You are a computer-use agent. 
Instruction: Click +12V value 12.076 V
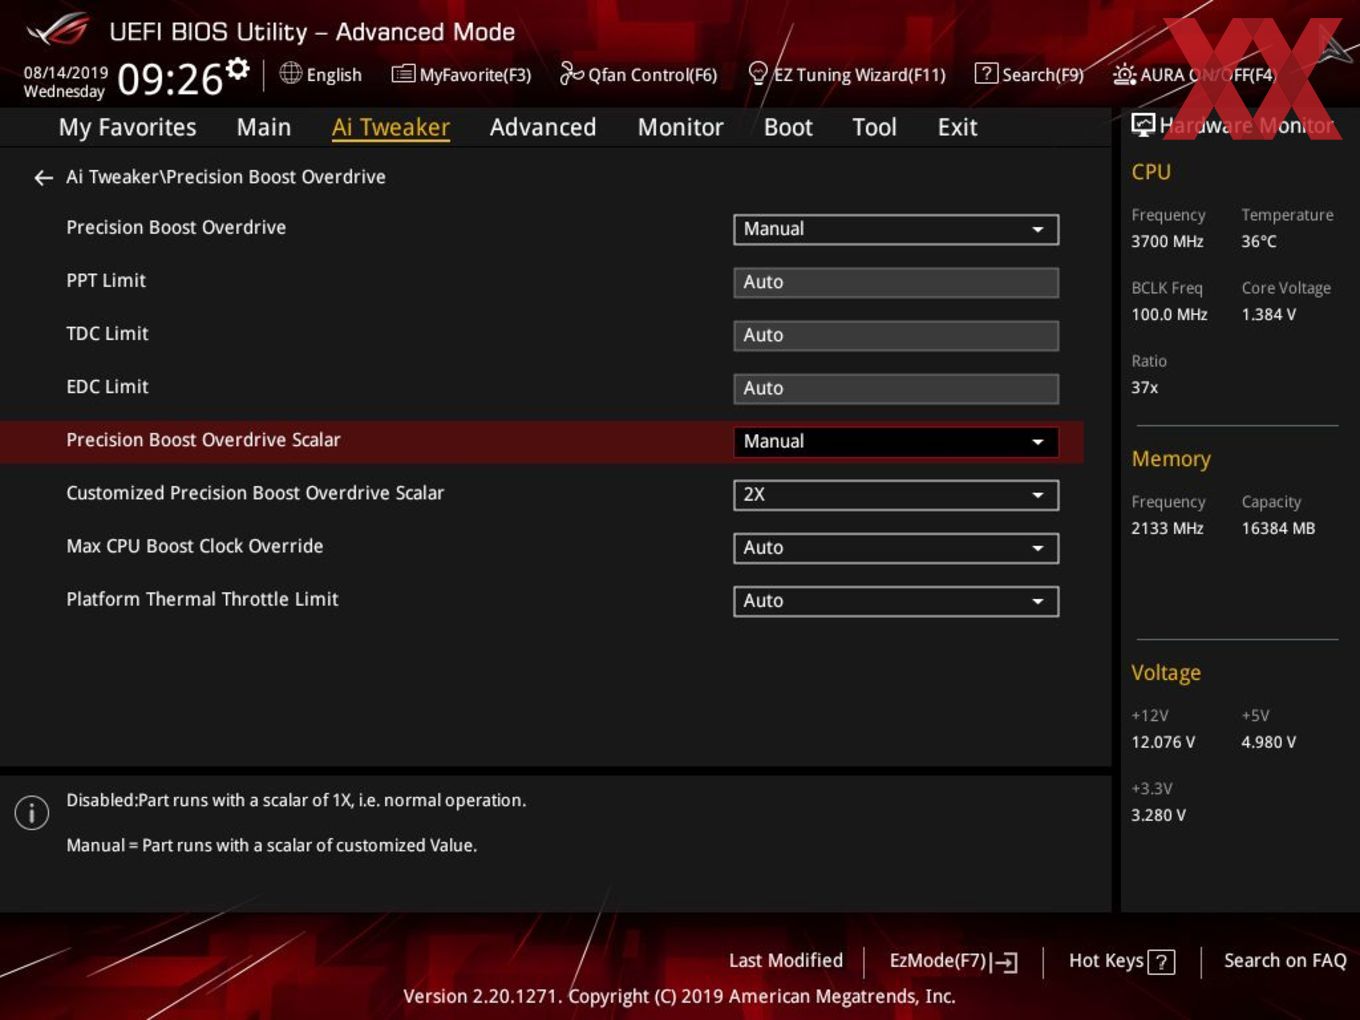coord(1163,742)
